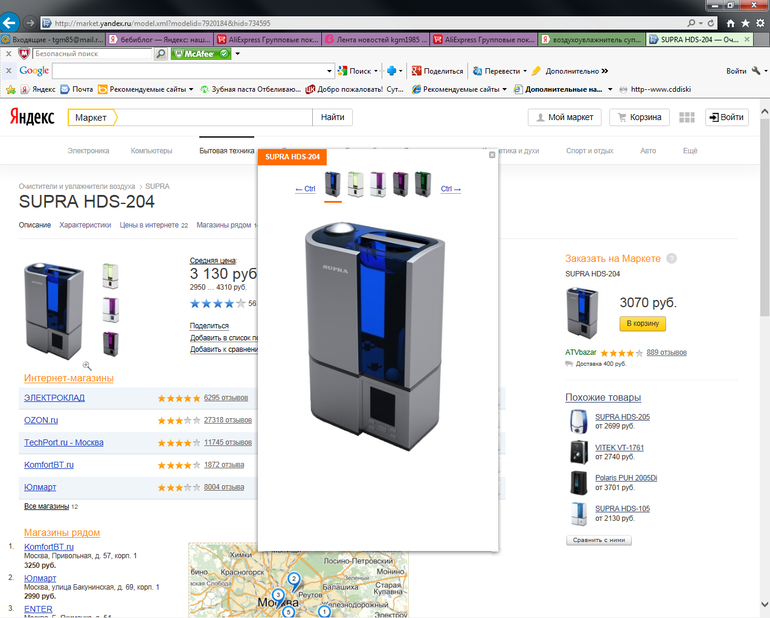Select the green humidifier color thumbnail
The image size is (770, 618).
point(422,183)
